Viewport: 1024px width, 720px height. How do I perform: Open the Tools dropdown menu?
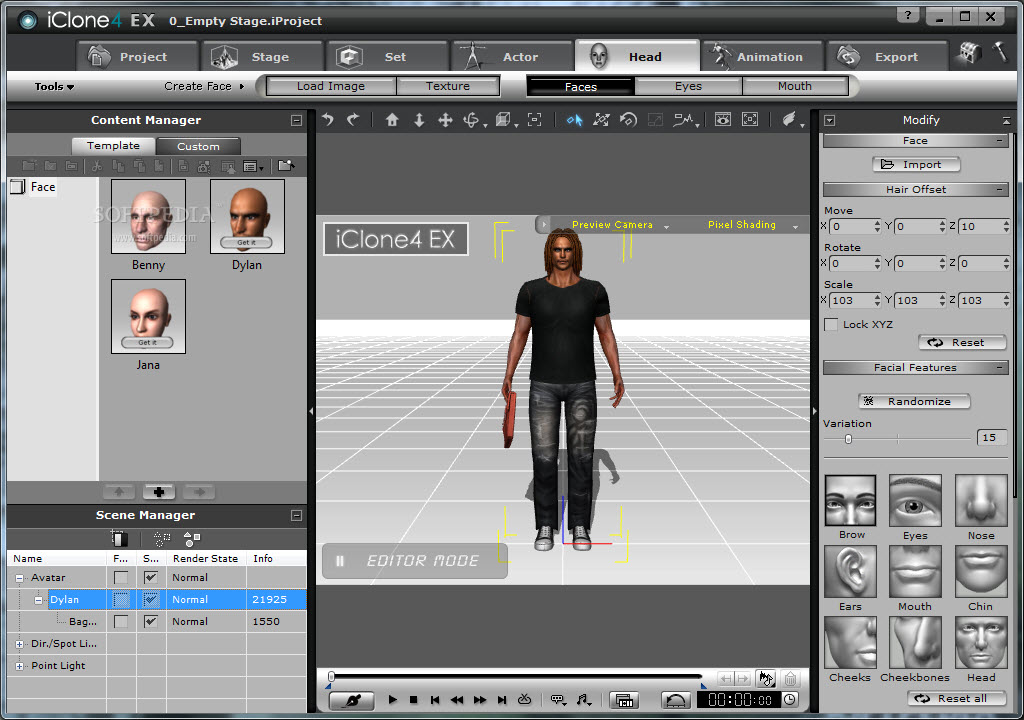54,86
